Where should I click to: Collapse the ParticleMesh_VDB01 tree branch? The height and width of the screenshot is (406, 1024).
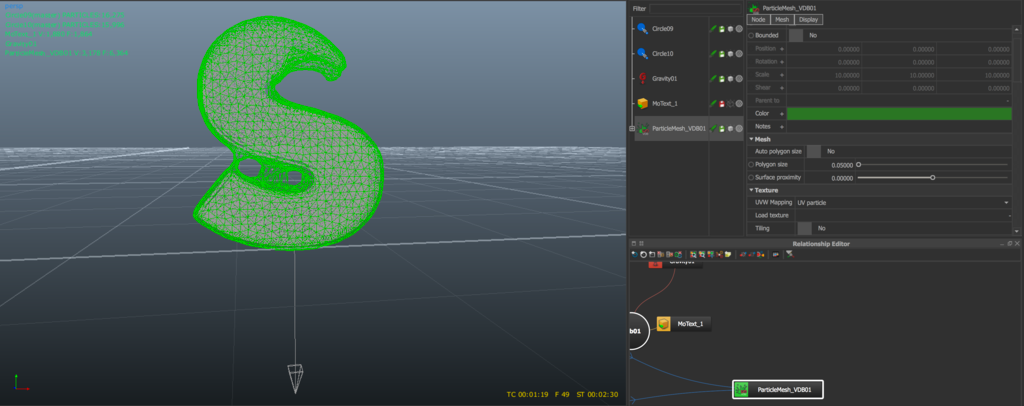coord(632,129)
